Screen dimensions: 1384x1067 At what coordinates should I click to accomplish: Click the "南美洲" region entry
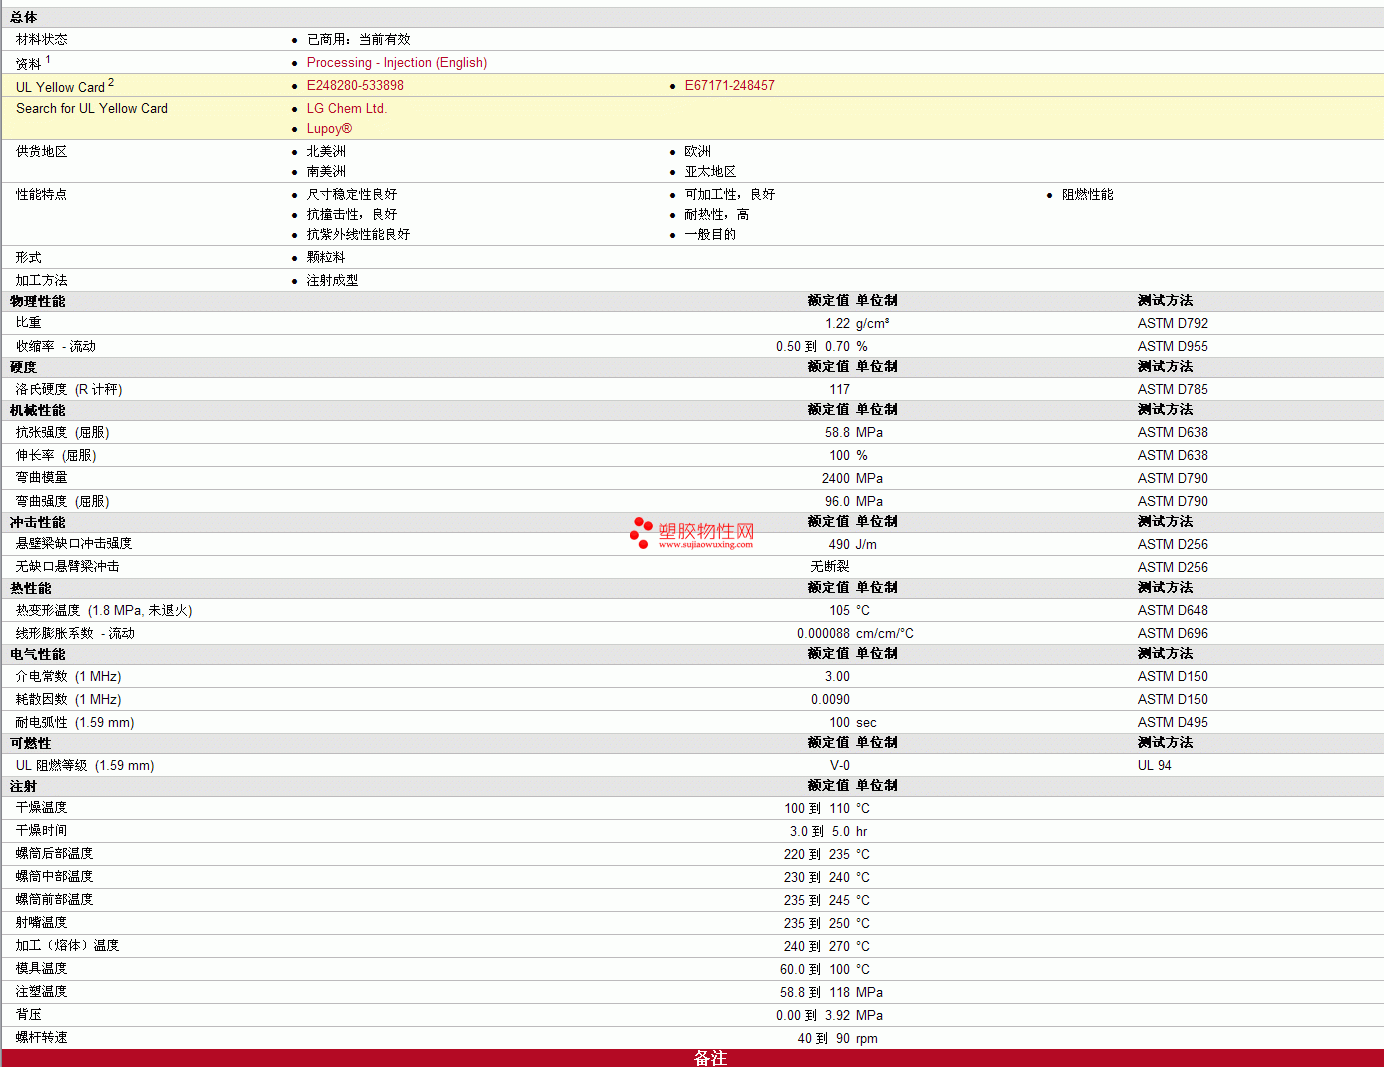click(x=326, y=172)
